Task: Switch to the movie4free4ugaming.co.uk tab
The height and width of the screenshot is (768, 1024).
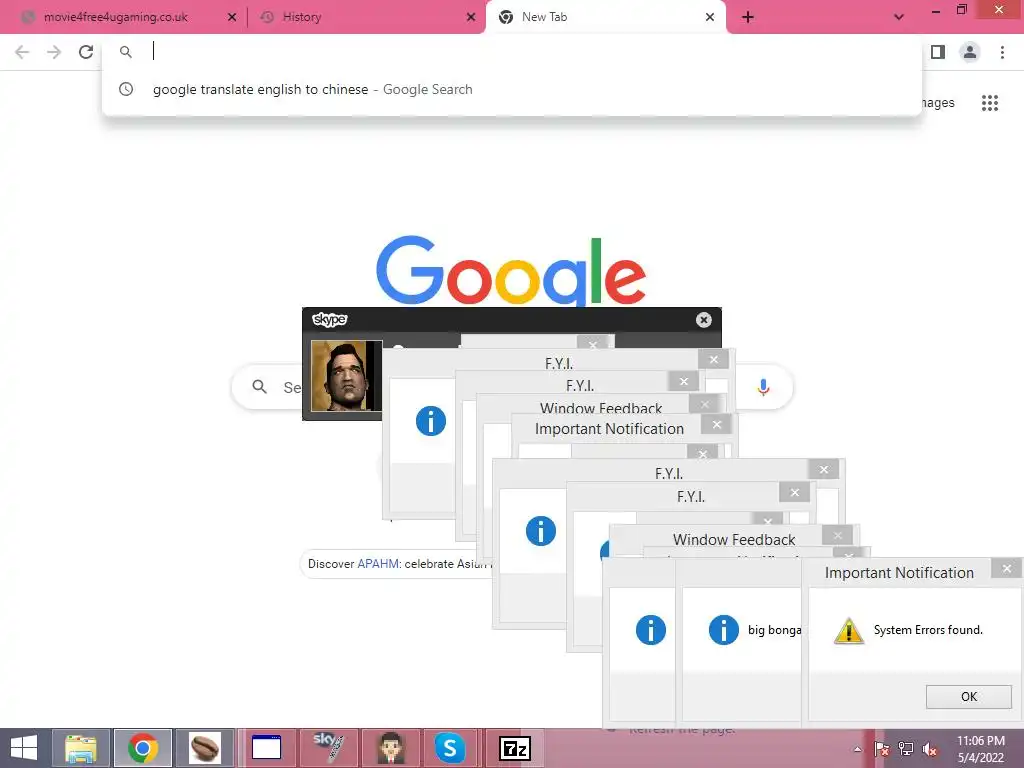Action: (116, 17)
